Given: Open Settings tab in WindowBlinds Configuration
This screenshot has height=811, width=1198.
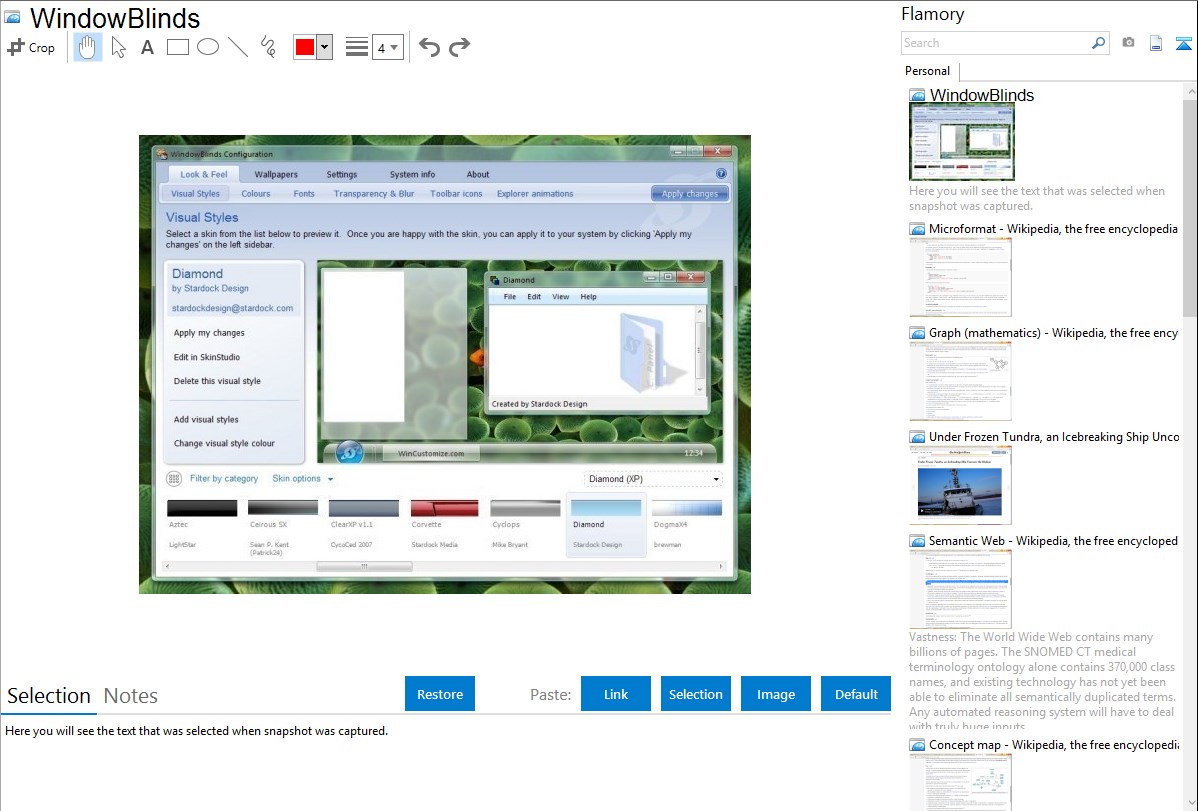Looking at the screenshot, I should [342, 174].
